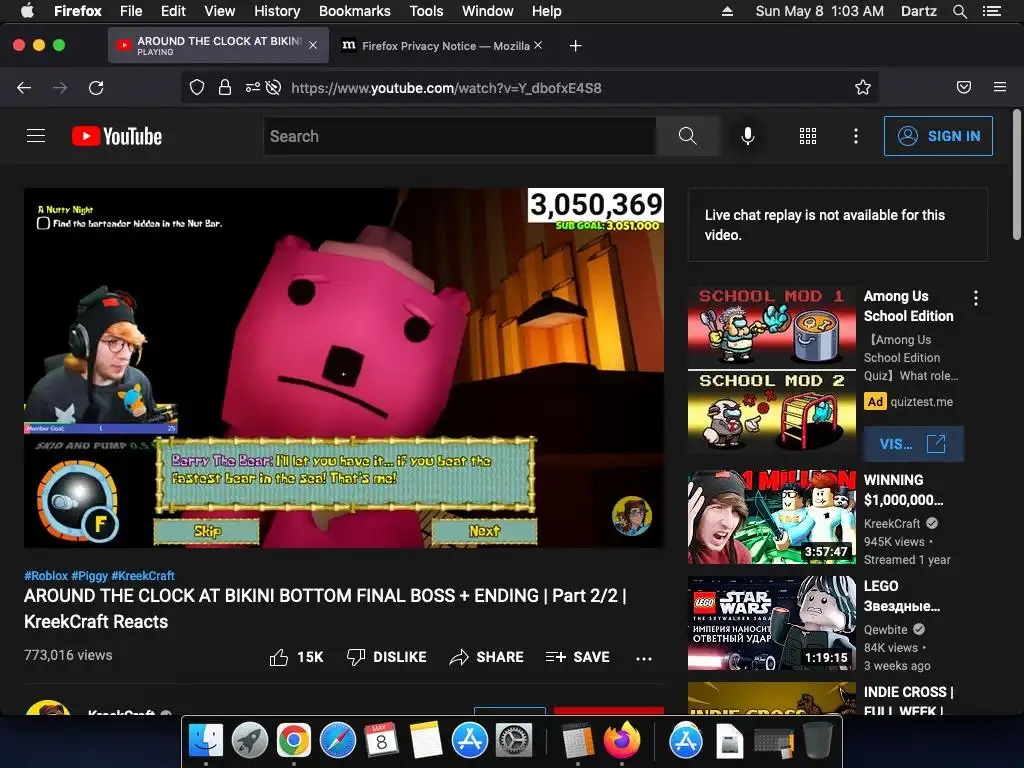Open Among Us School Edition ad thumbnail
Image resolution: width=1024 pixels, height=768 pixels.
[772, 368]
